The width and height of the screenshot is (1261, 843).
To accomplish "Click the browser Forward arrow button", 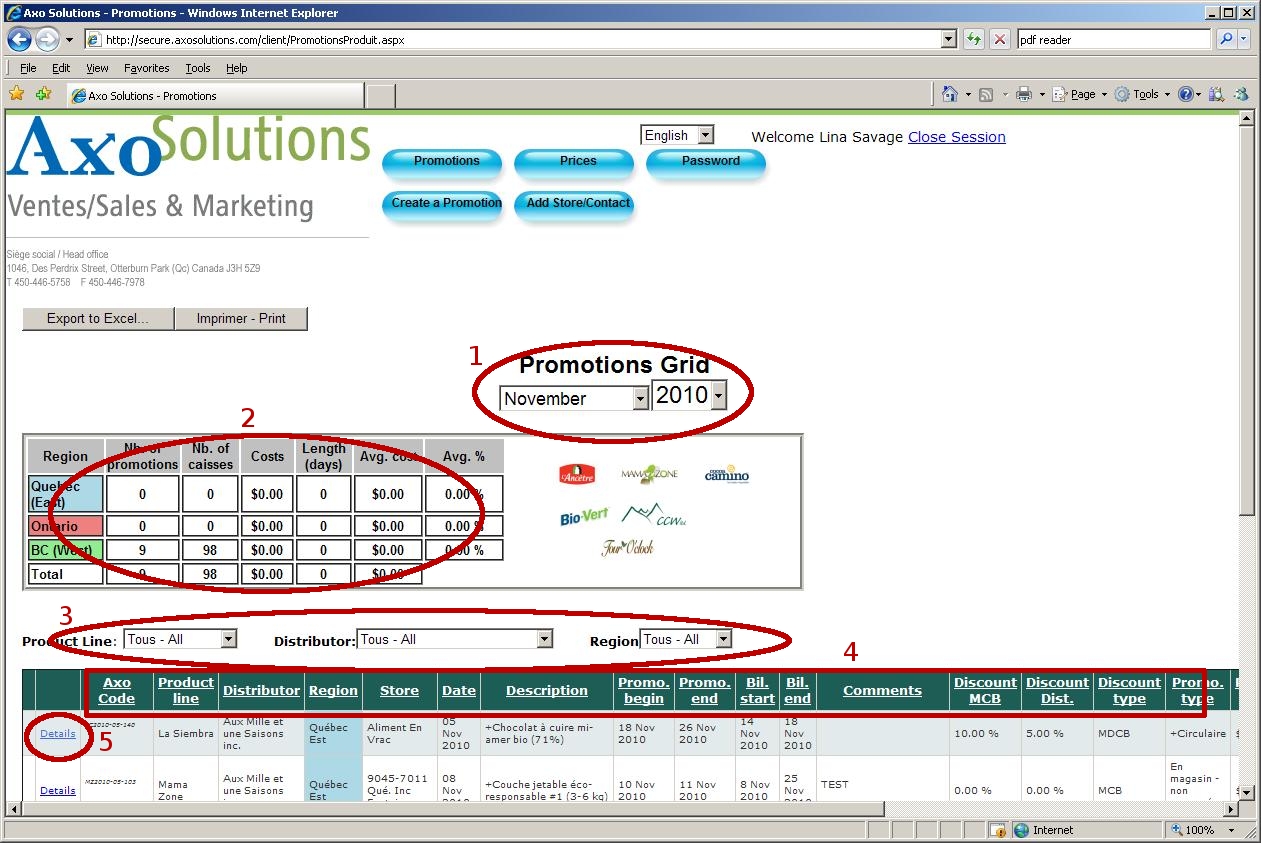I will (47, 40).
